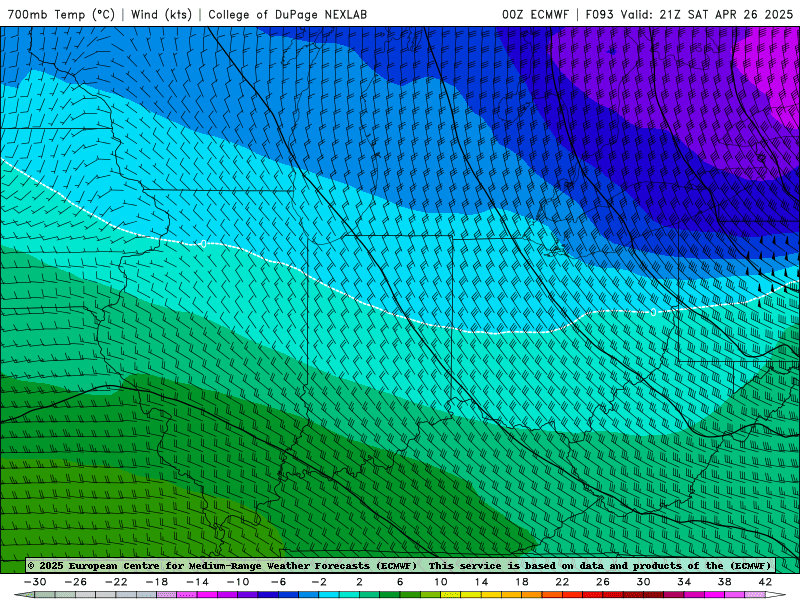Screen dimensions: 800x600
Task: Click the -30 legend value
Action: click(35, 582)
